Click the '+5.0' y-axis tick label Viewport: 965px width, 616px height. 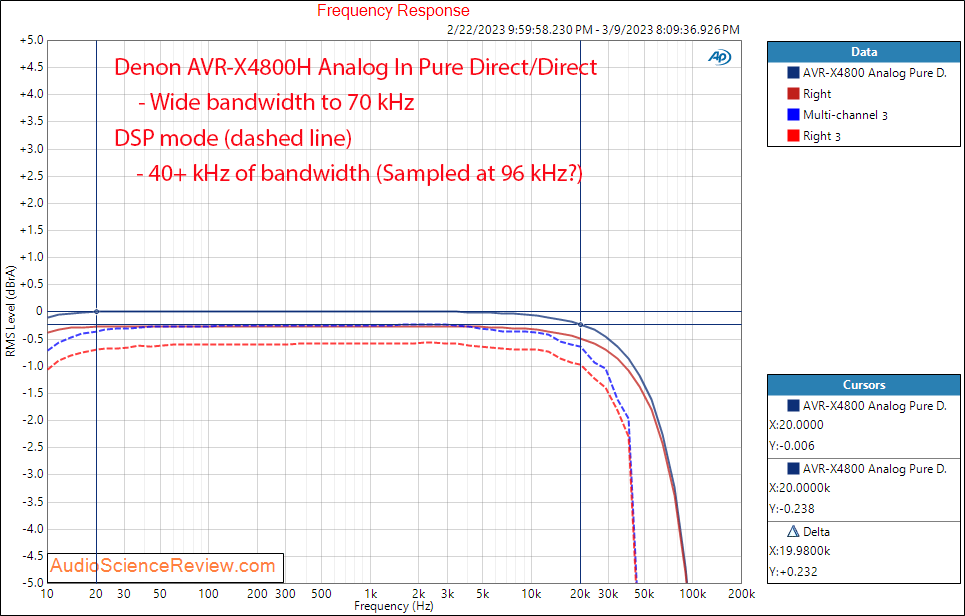pos(31,40)
